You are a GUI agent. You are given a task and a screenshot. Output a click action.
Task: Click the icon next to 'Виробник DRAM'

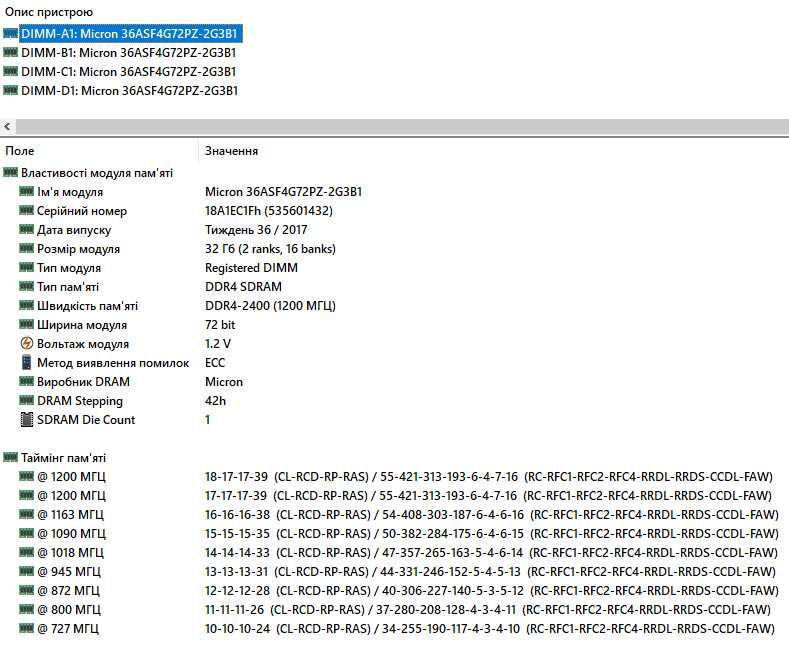click(x=27, y=381)
